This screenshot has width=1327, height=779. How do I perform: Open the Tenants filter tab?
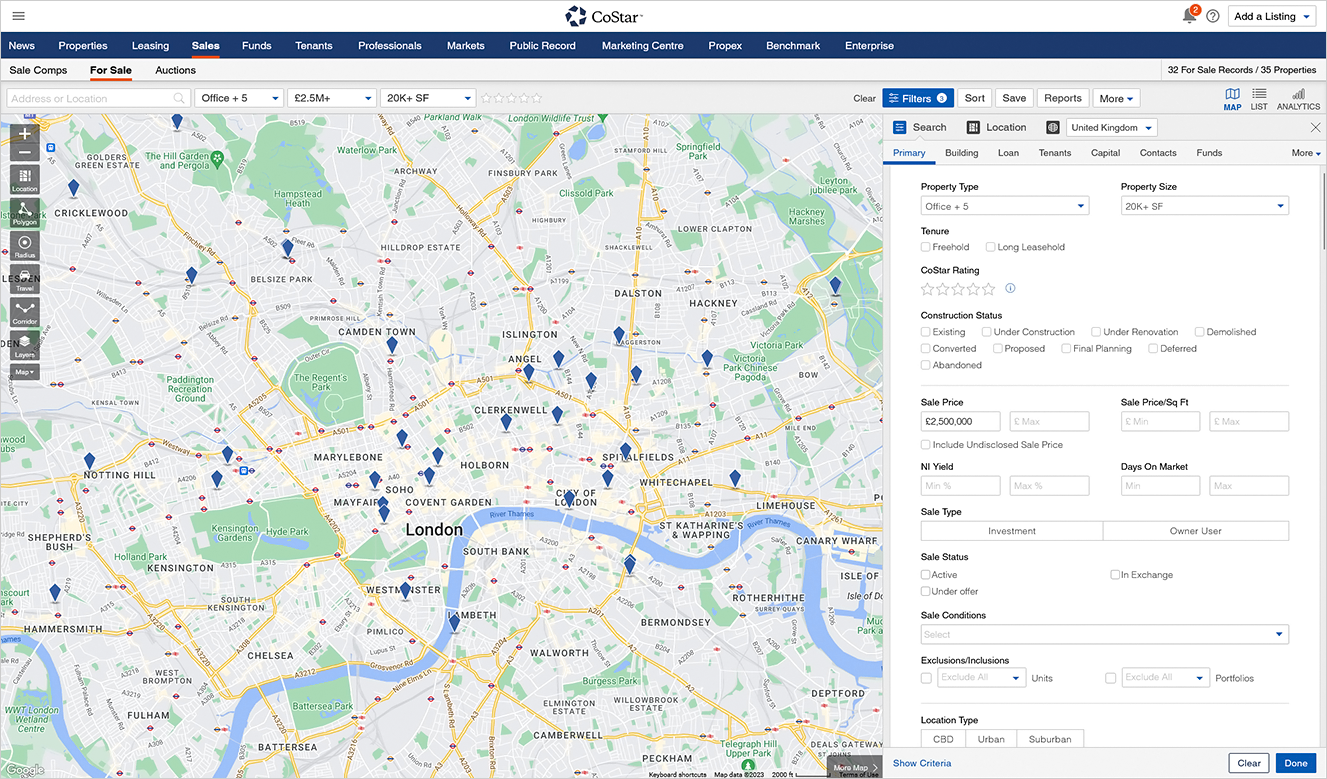pos(1055,153)
